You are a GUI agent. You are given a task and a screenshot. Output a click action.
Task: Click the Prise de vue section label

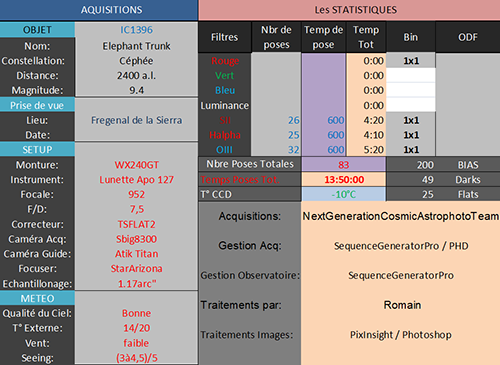[x=37, y=105]
